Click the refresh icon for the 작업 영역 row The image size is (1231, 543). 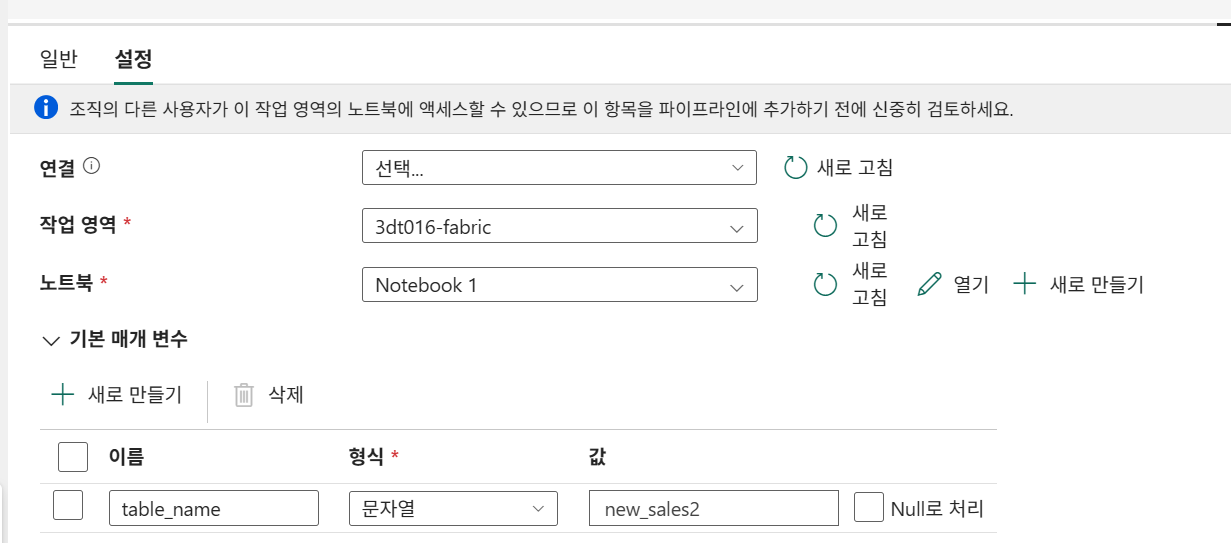[825, 226]
